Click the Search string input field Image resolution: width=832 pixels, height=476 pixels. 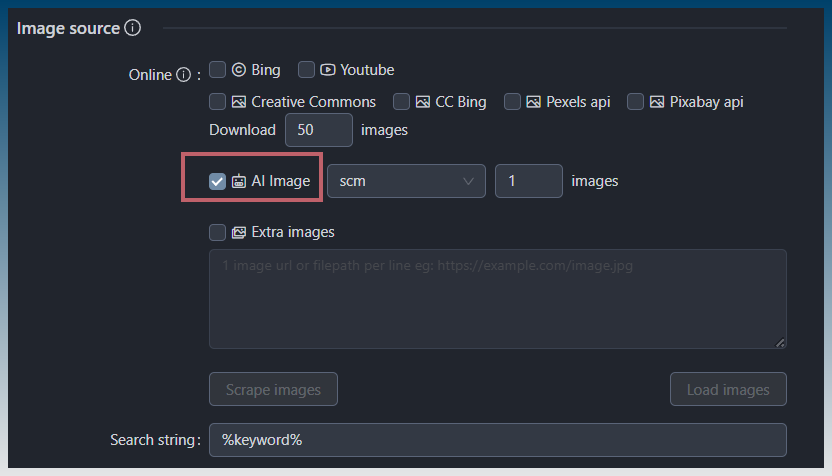click(498, 440)
